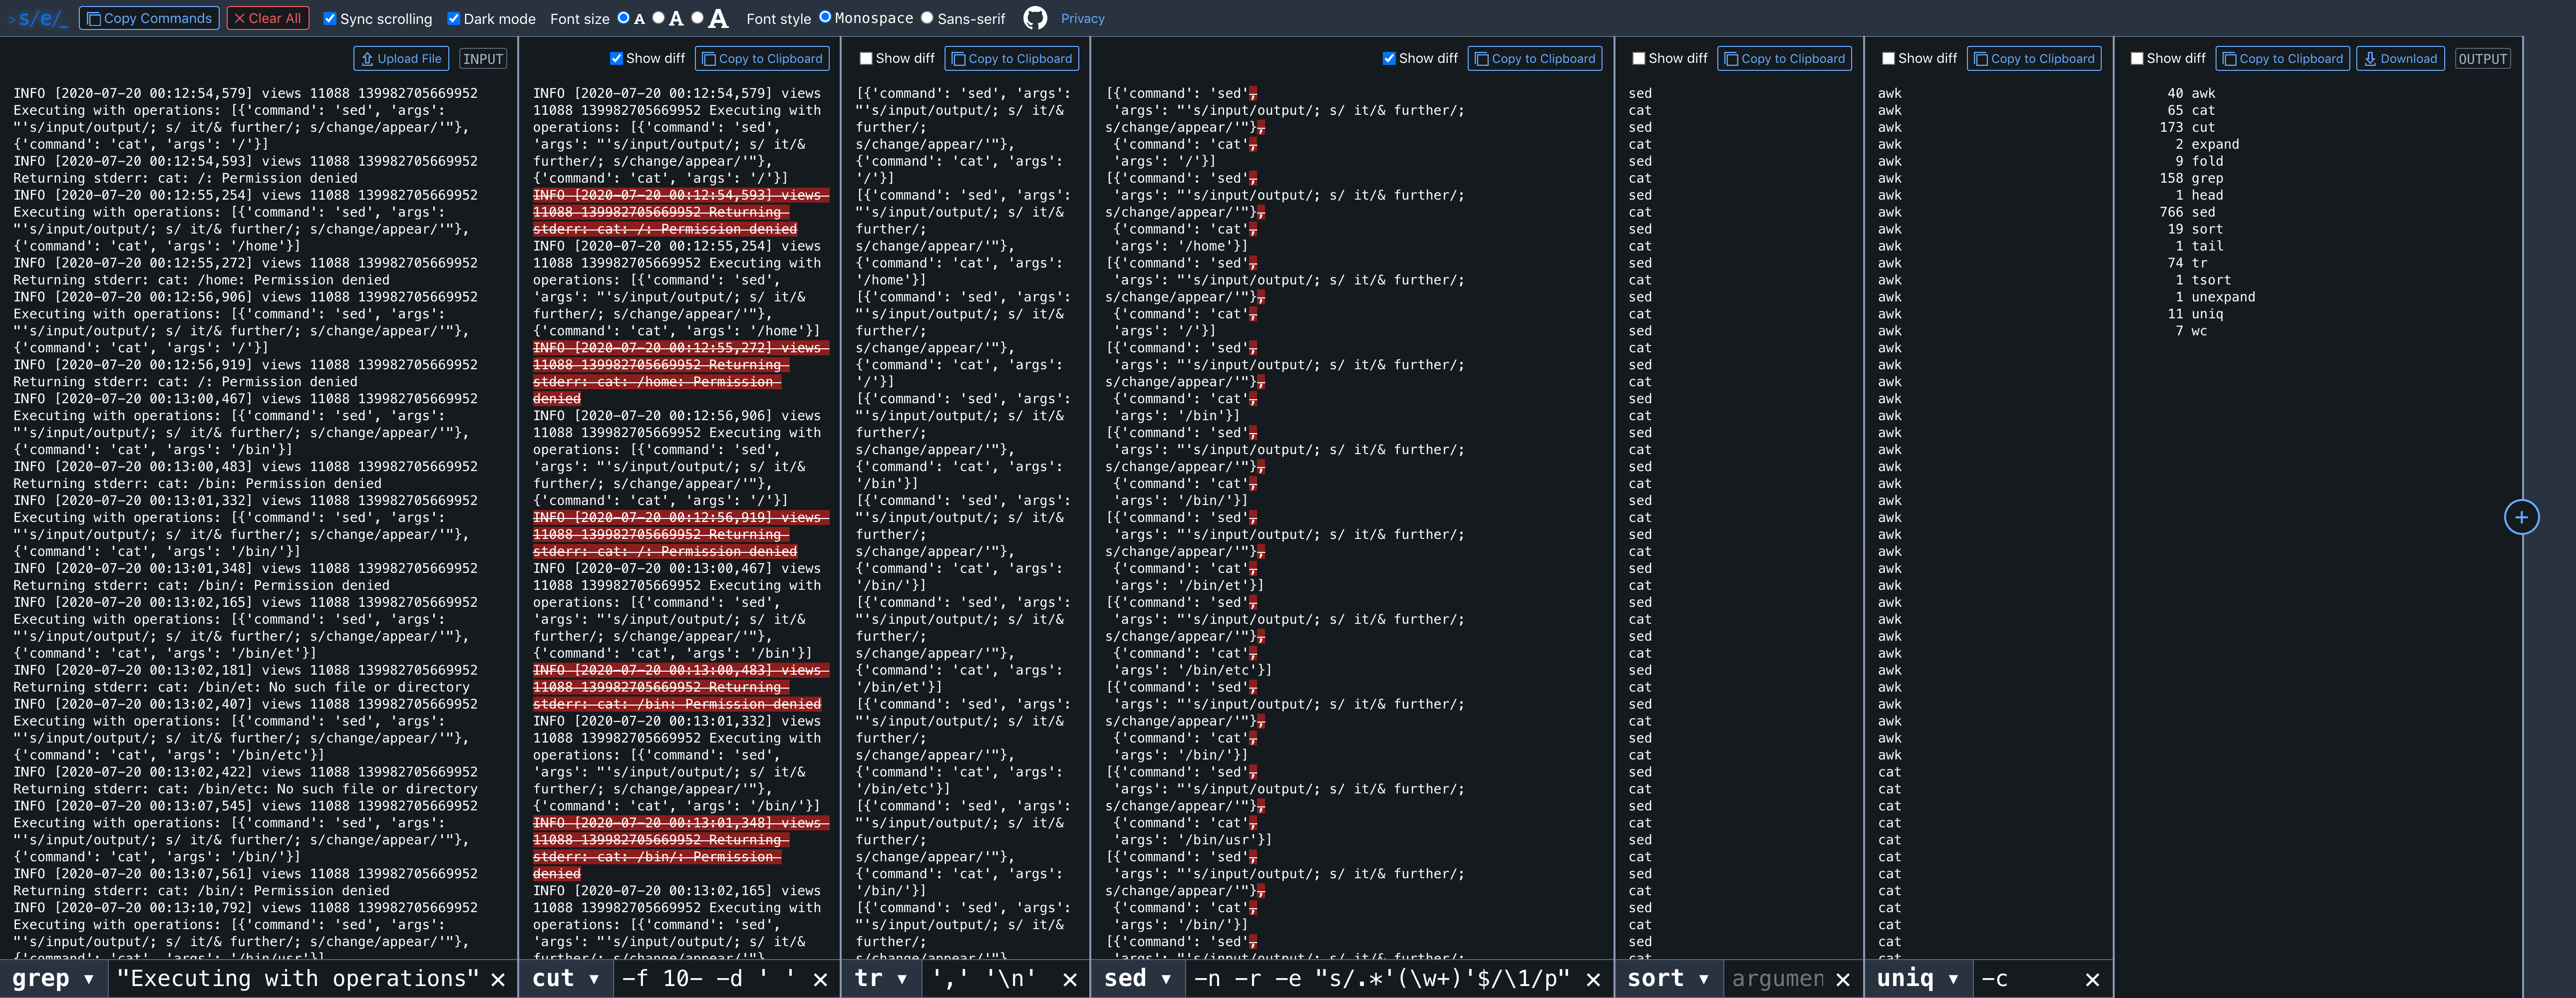Viewport: 2576px width, 998px height.
Task: Open sort command dropdown
Action: click(x=1703, y=979)
